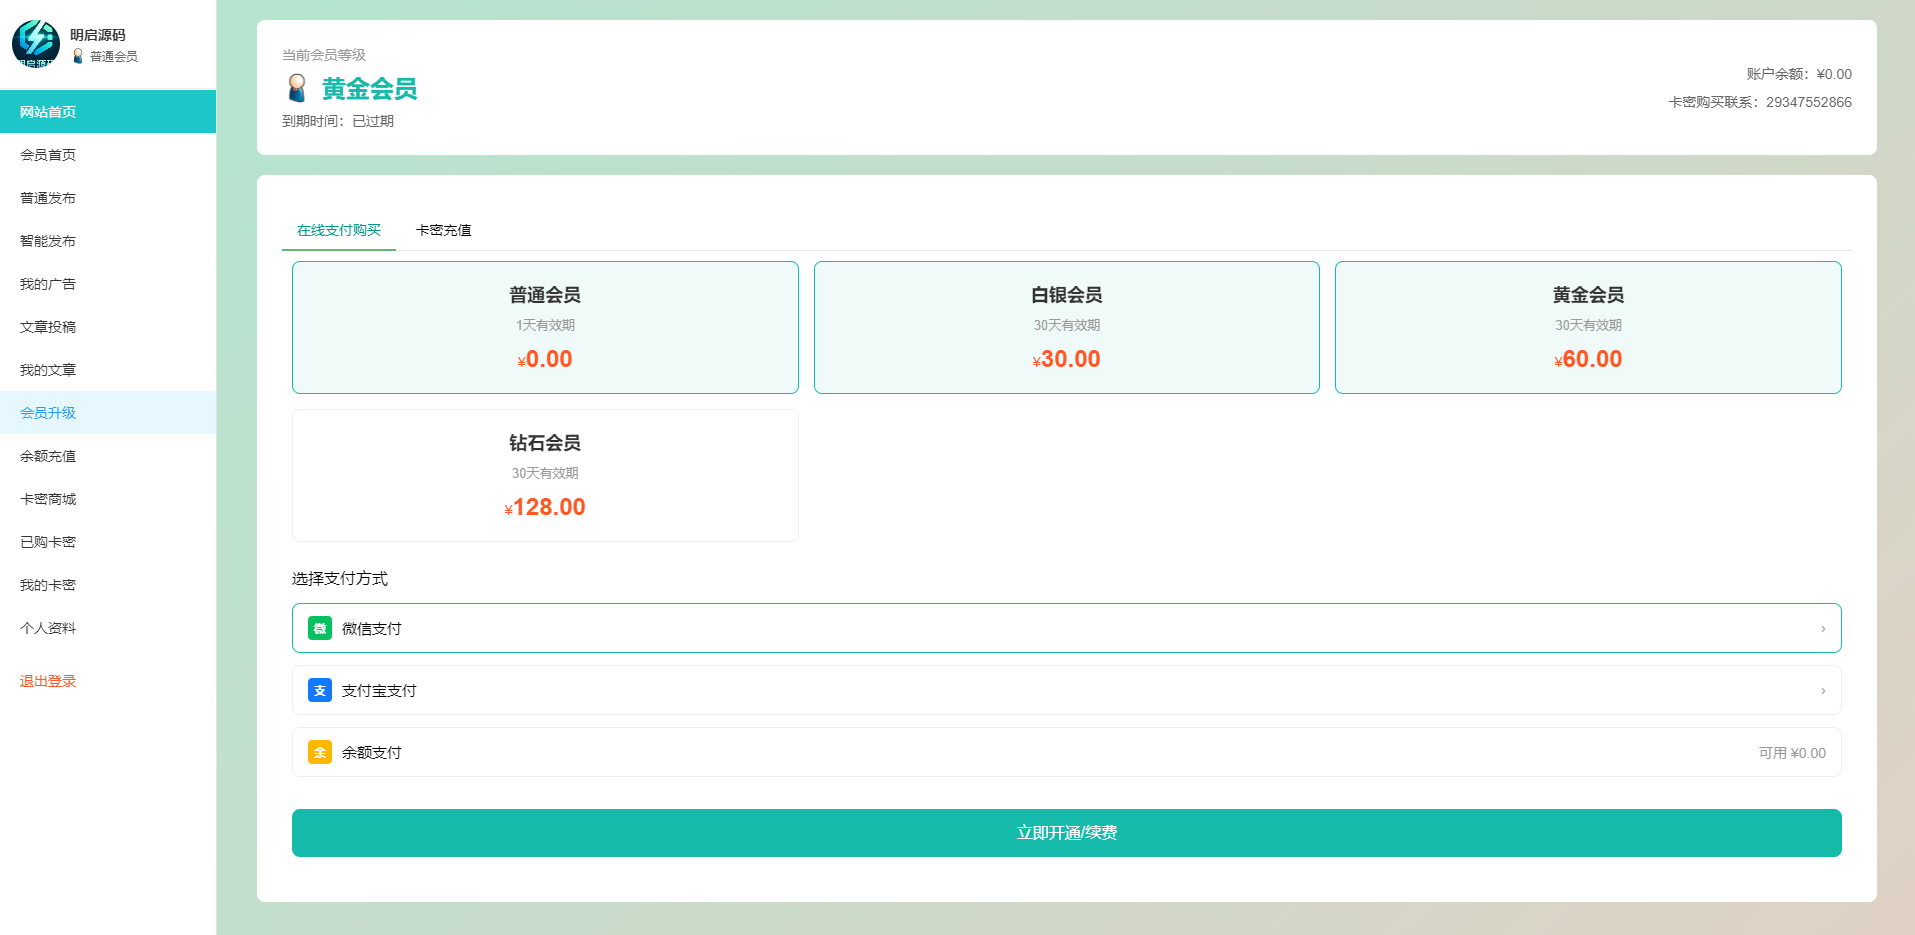Viewport: 1915px width, 935px height.
Task: Click the 选择支付方式 label
Action: point(340,579)
